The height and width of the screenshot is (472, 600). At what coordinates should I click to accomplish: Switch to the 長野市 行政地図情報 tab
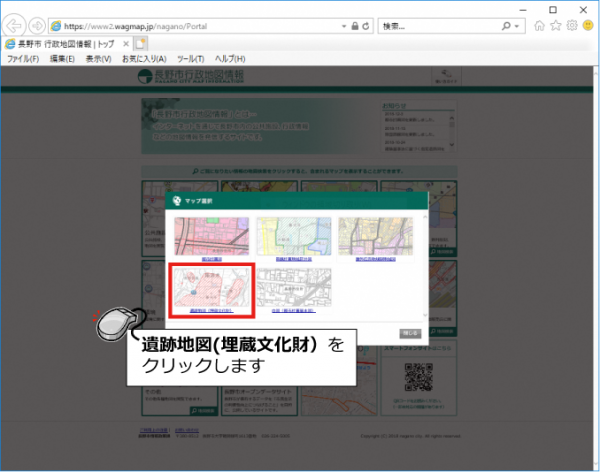[65, 43]
